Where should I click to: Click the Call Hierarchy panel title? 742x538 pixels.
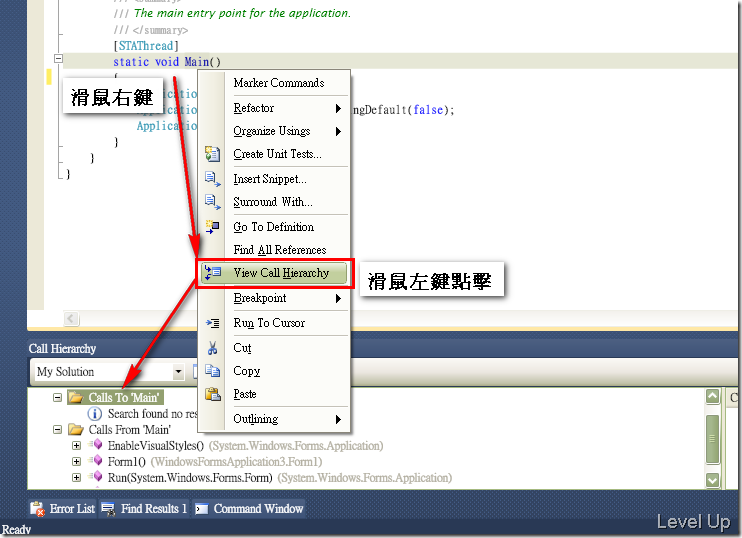point(62,349)
